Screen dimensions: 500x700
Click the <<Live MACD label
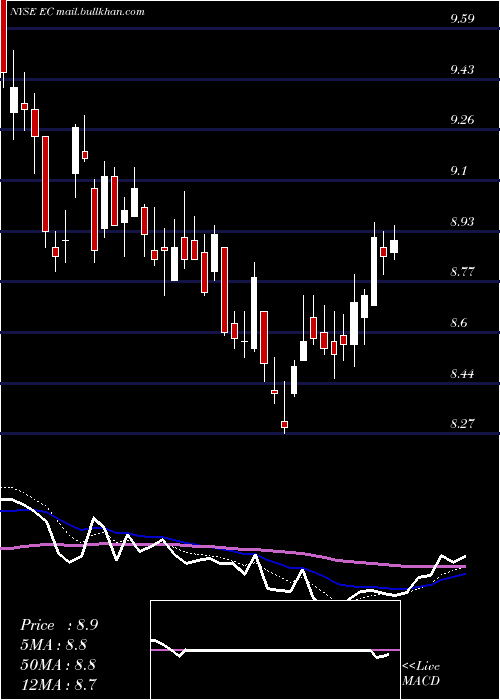[421, 674]
